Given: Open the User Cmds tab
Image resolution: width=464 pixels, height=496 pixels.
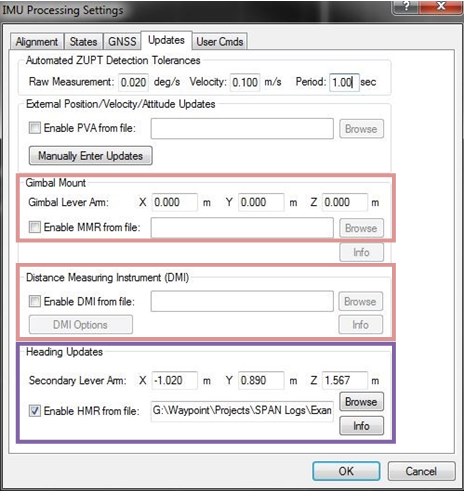Looking at the screenshot, I should (x=220, y=42).
